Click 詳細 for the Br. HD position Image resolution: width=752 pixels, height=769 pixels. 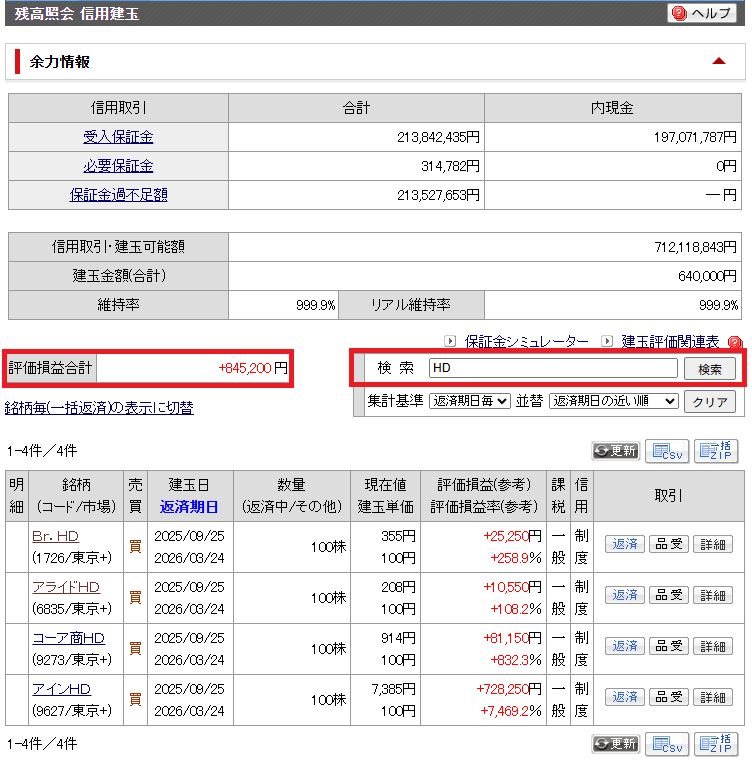712,544
